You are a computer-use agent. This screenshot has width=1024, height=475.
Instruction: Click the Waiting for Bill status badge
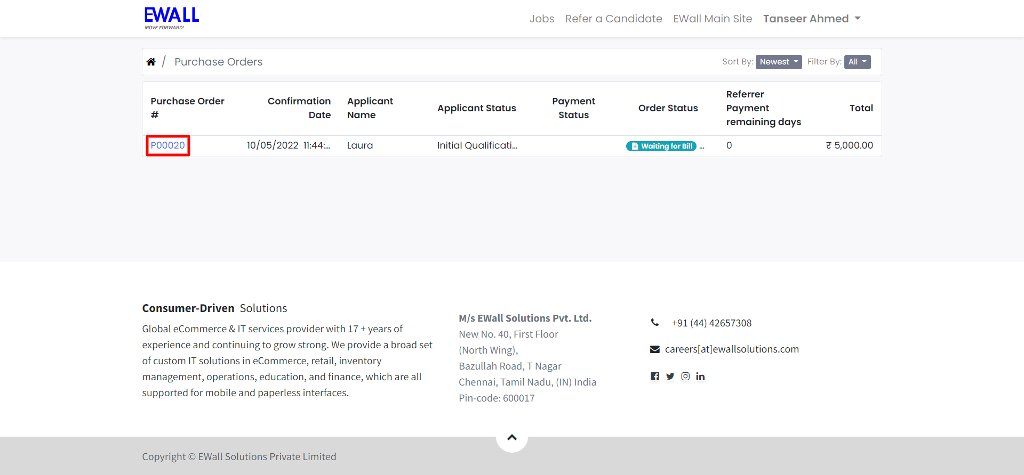coord(661,146)
